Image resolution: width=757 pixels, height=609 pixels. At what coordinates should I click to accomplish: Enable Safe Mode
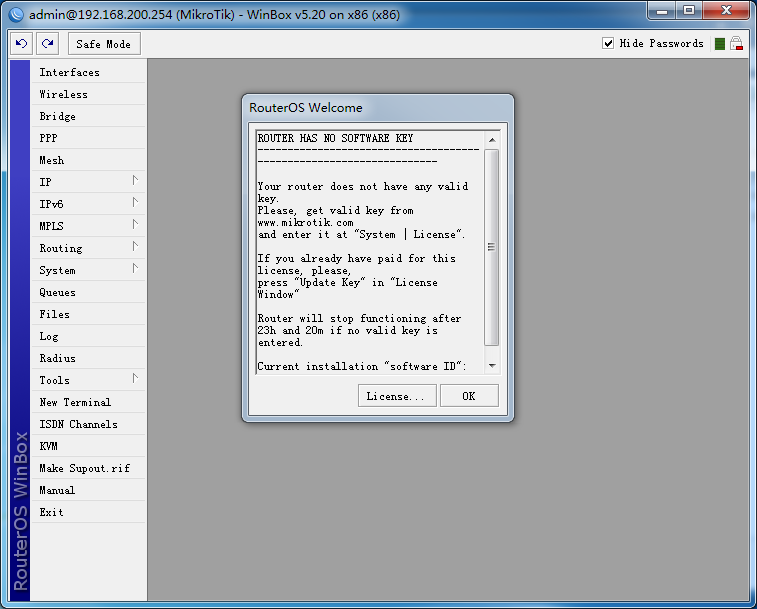coord(104,44)
